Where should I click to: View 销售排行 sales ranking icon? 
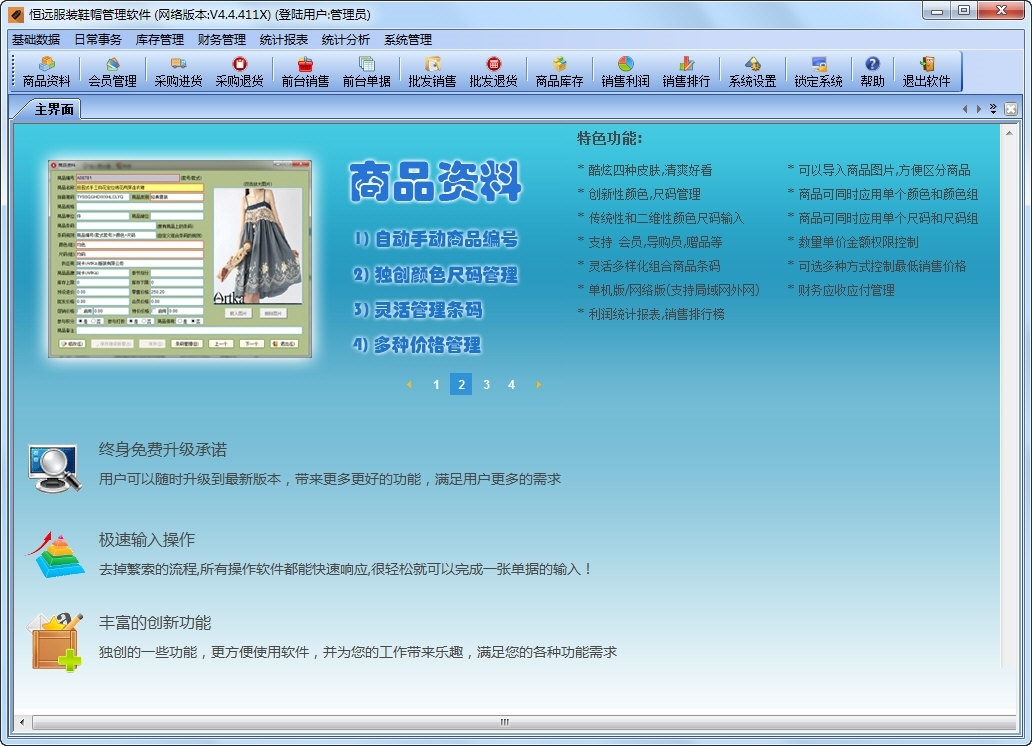click(686, 72)
